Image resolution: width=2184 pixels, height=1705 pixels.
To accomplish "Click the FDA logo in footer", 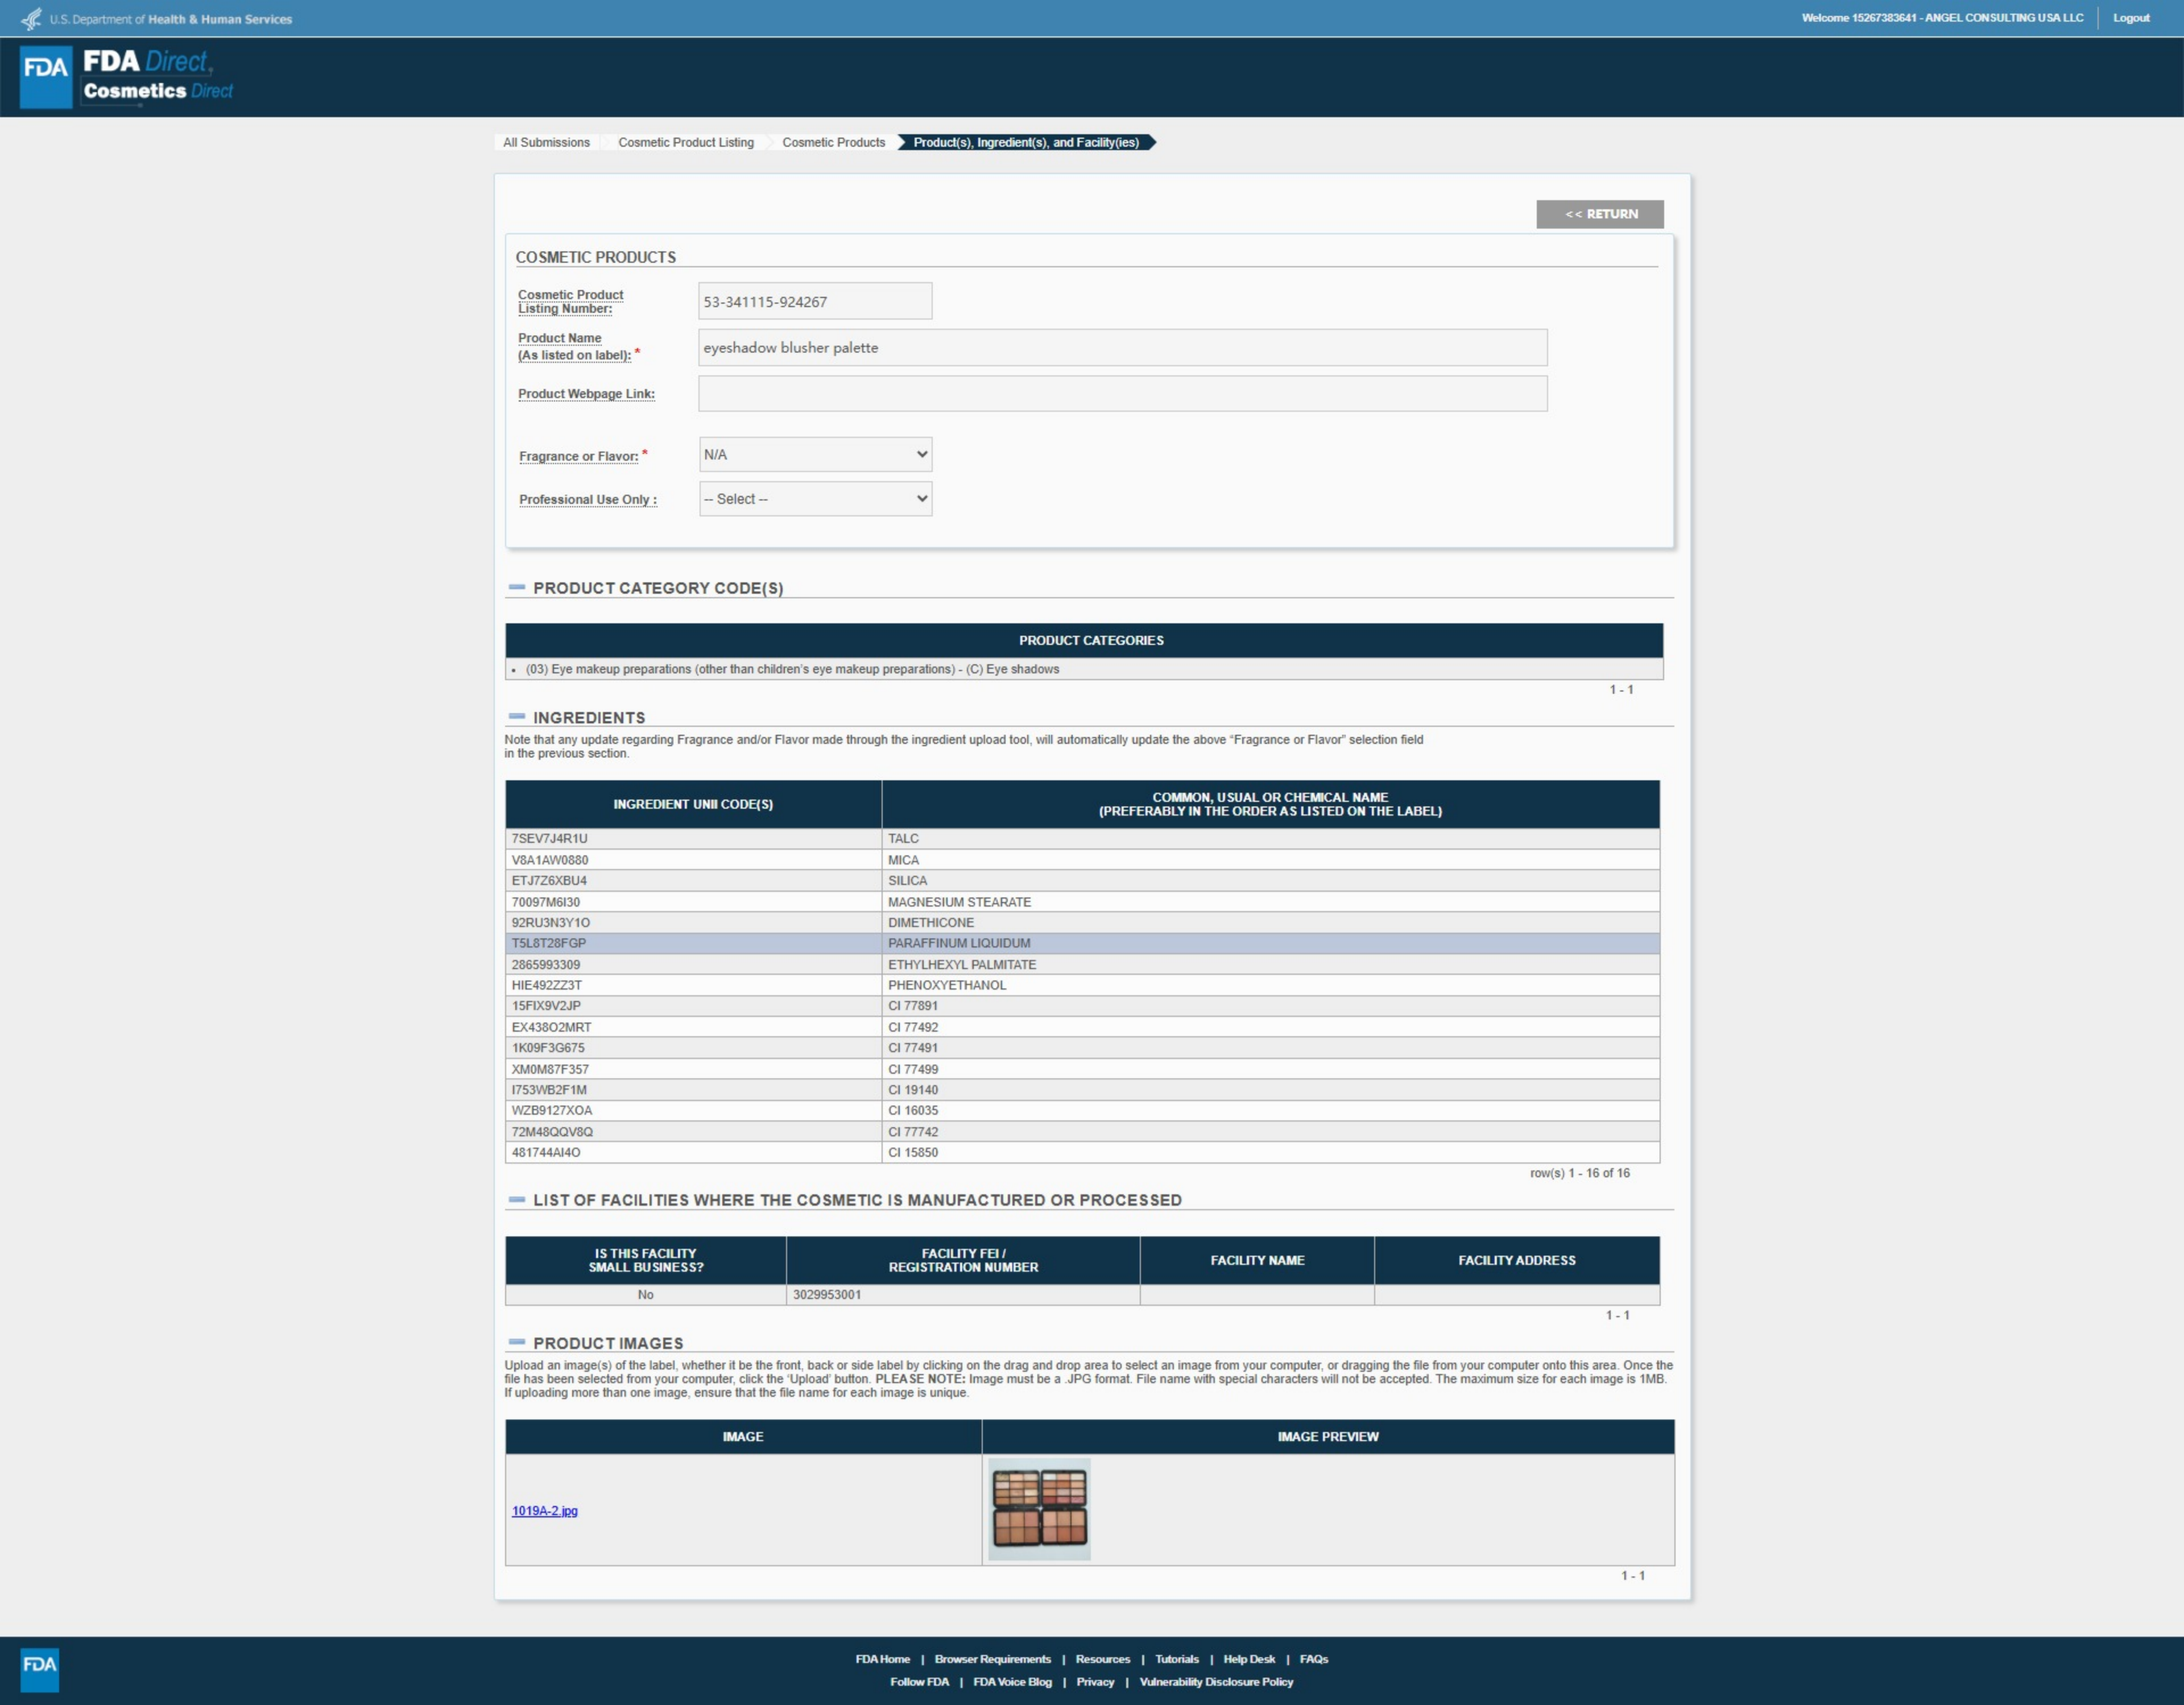I will (x=40, y=1668).
